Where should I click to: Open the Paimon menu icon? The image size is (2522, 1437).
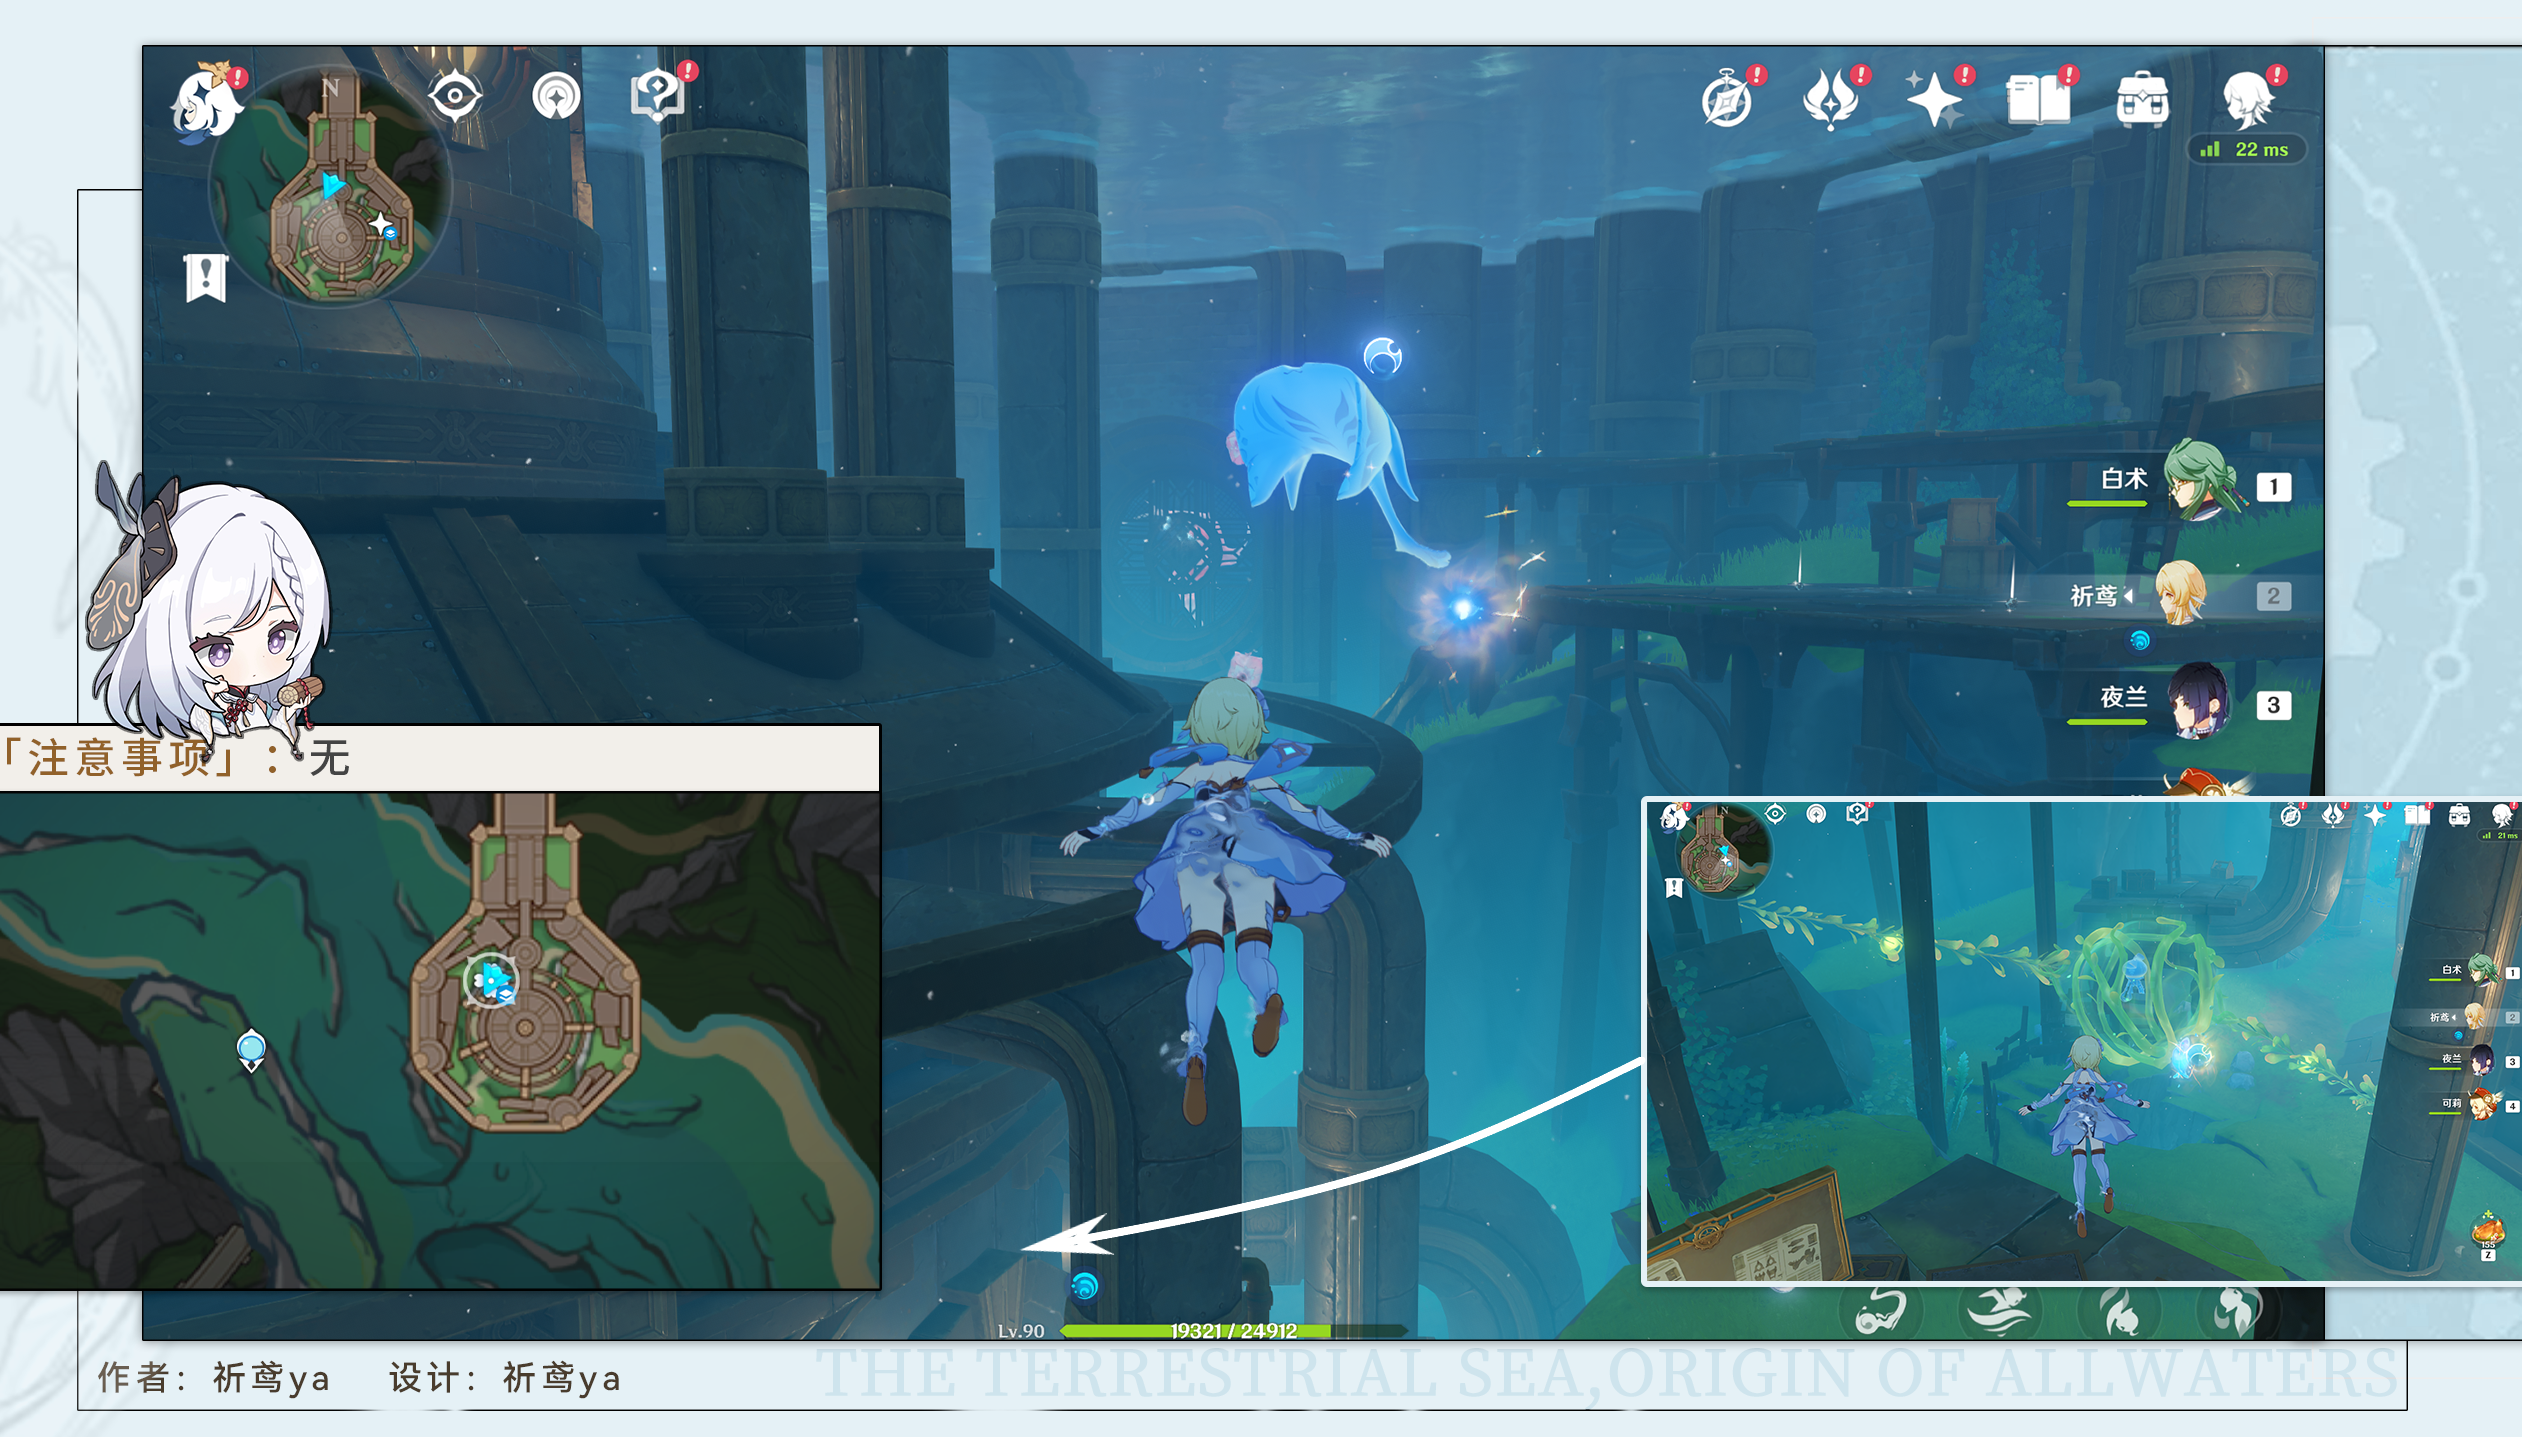coord(207,102)
